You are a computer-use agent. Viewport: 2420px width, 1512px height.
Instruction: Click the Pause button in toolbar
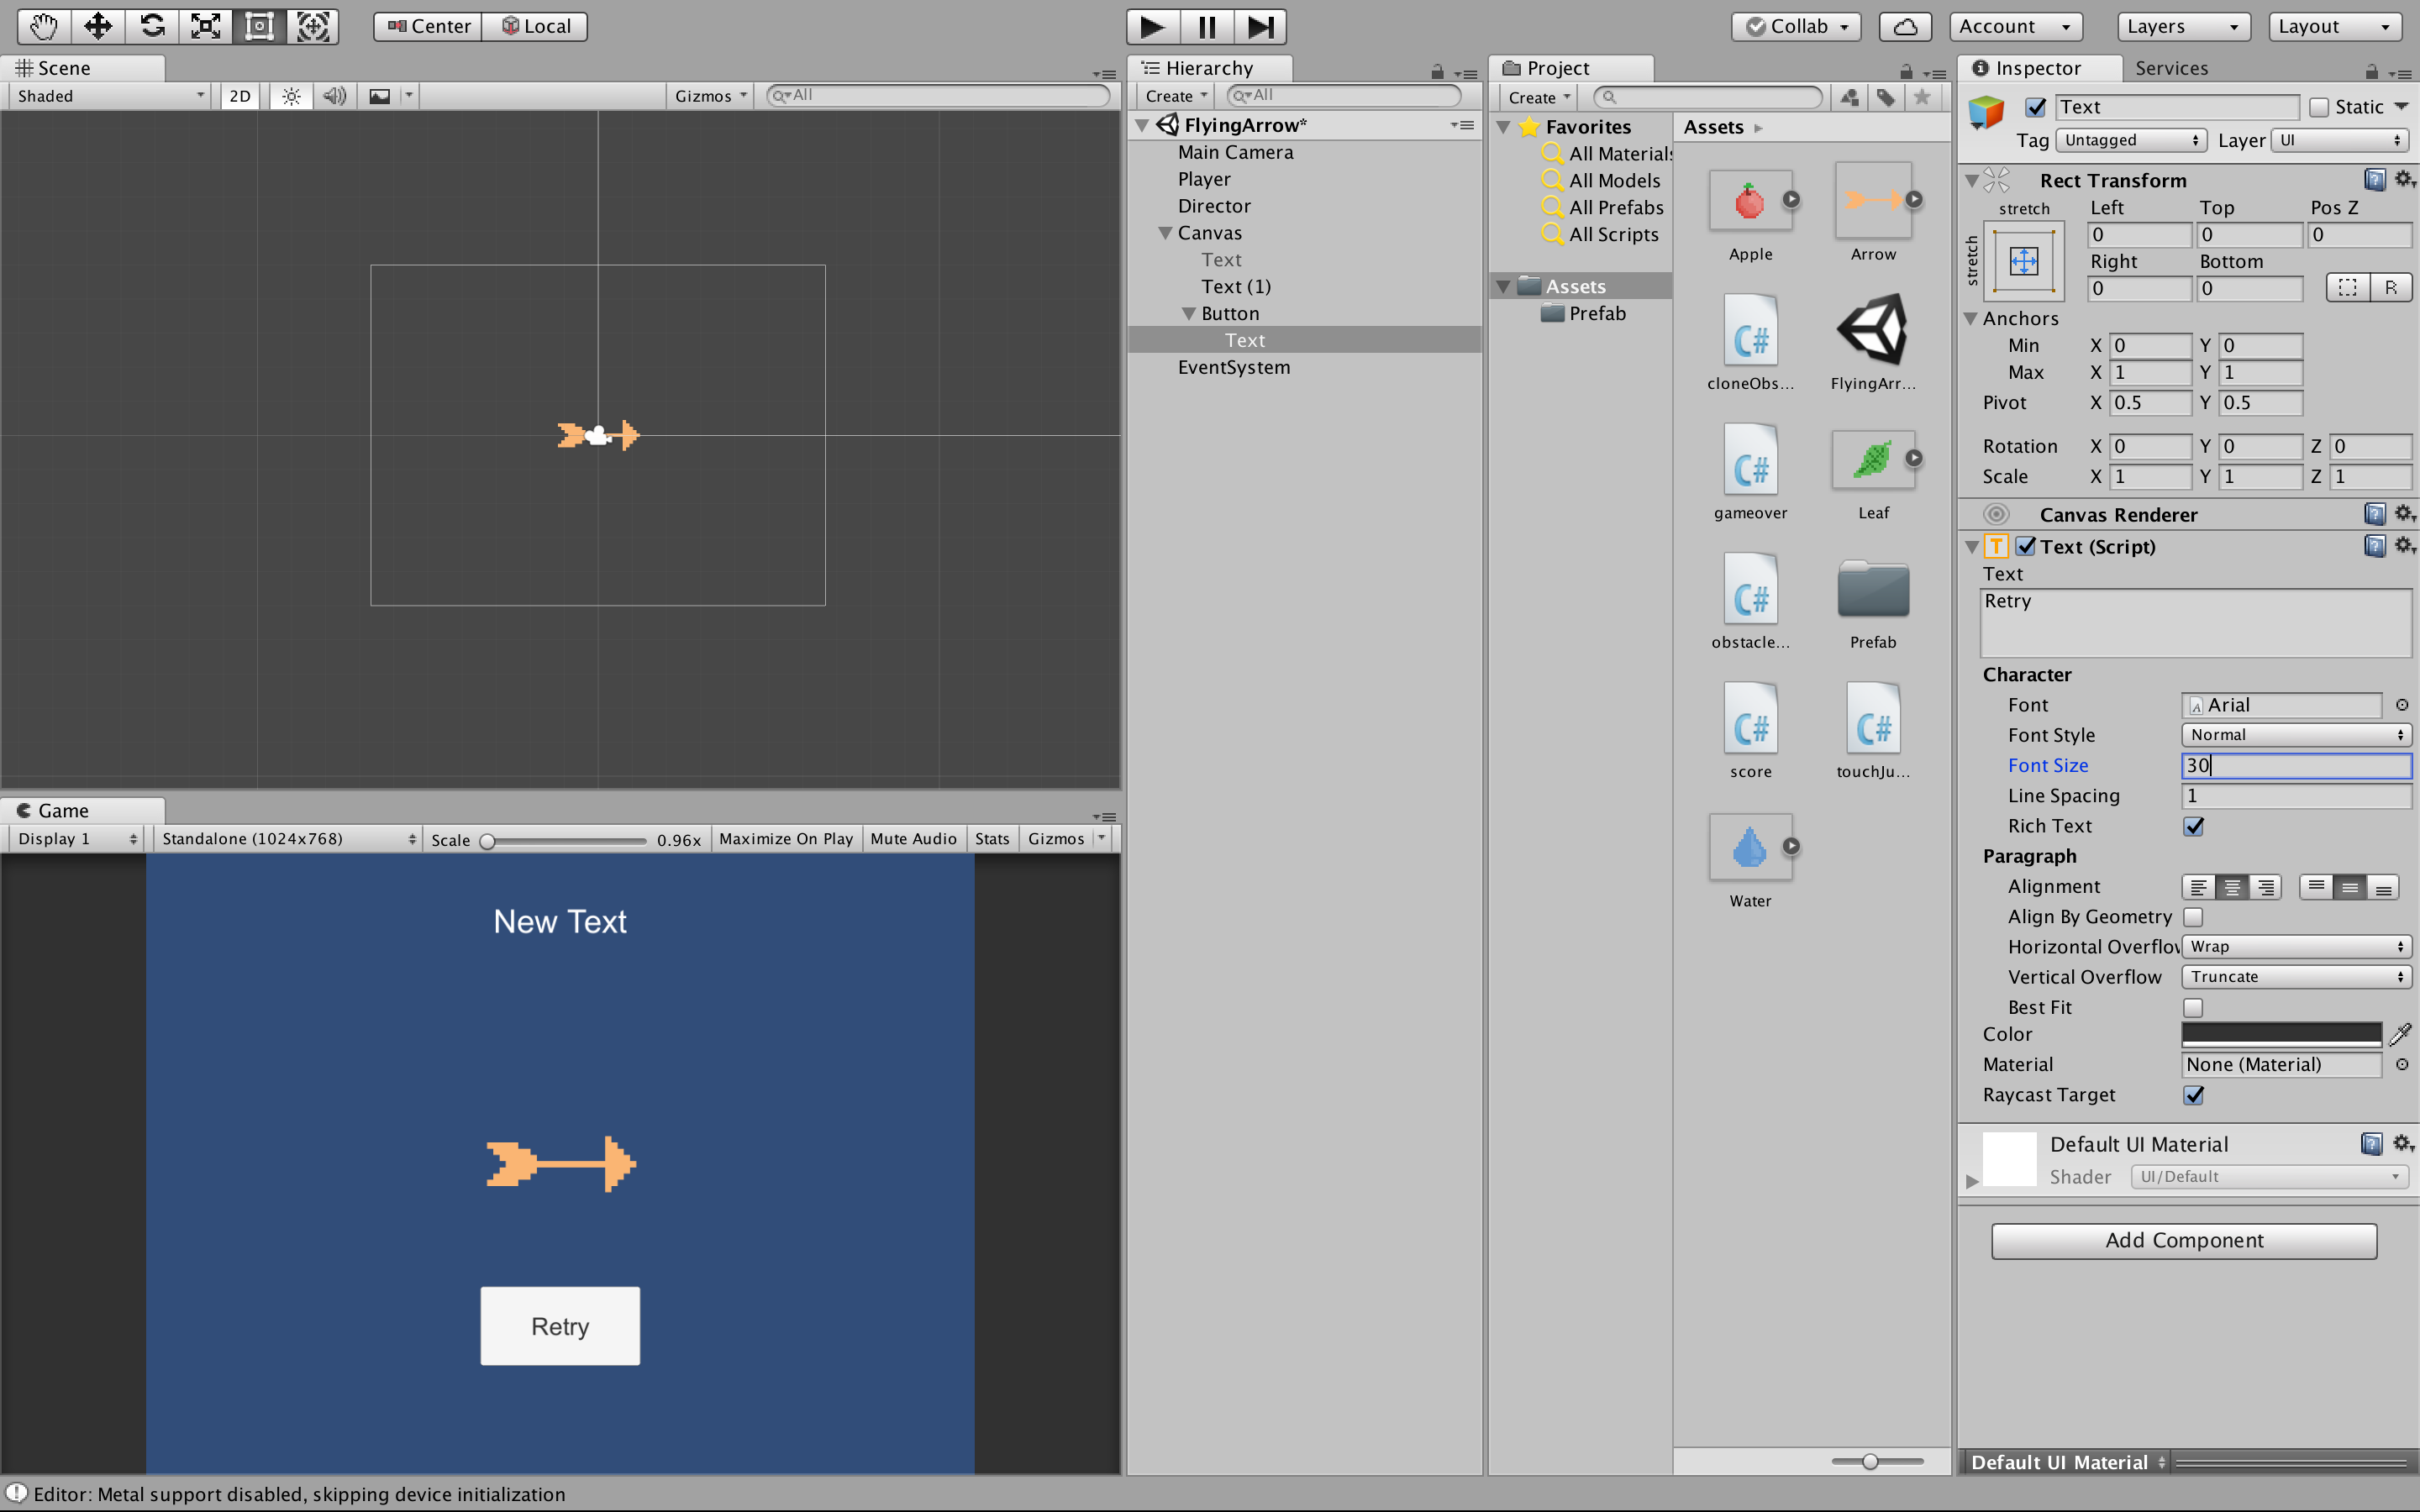pyautogui.click(x=1207, y=26)
